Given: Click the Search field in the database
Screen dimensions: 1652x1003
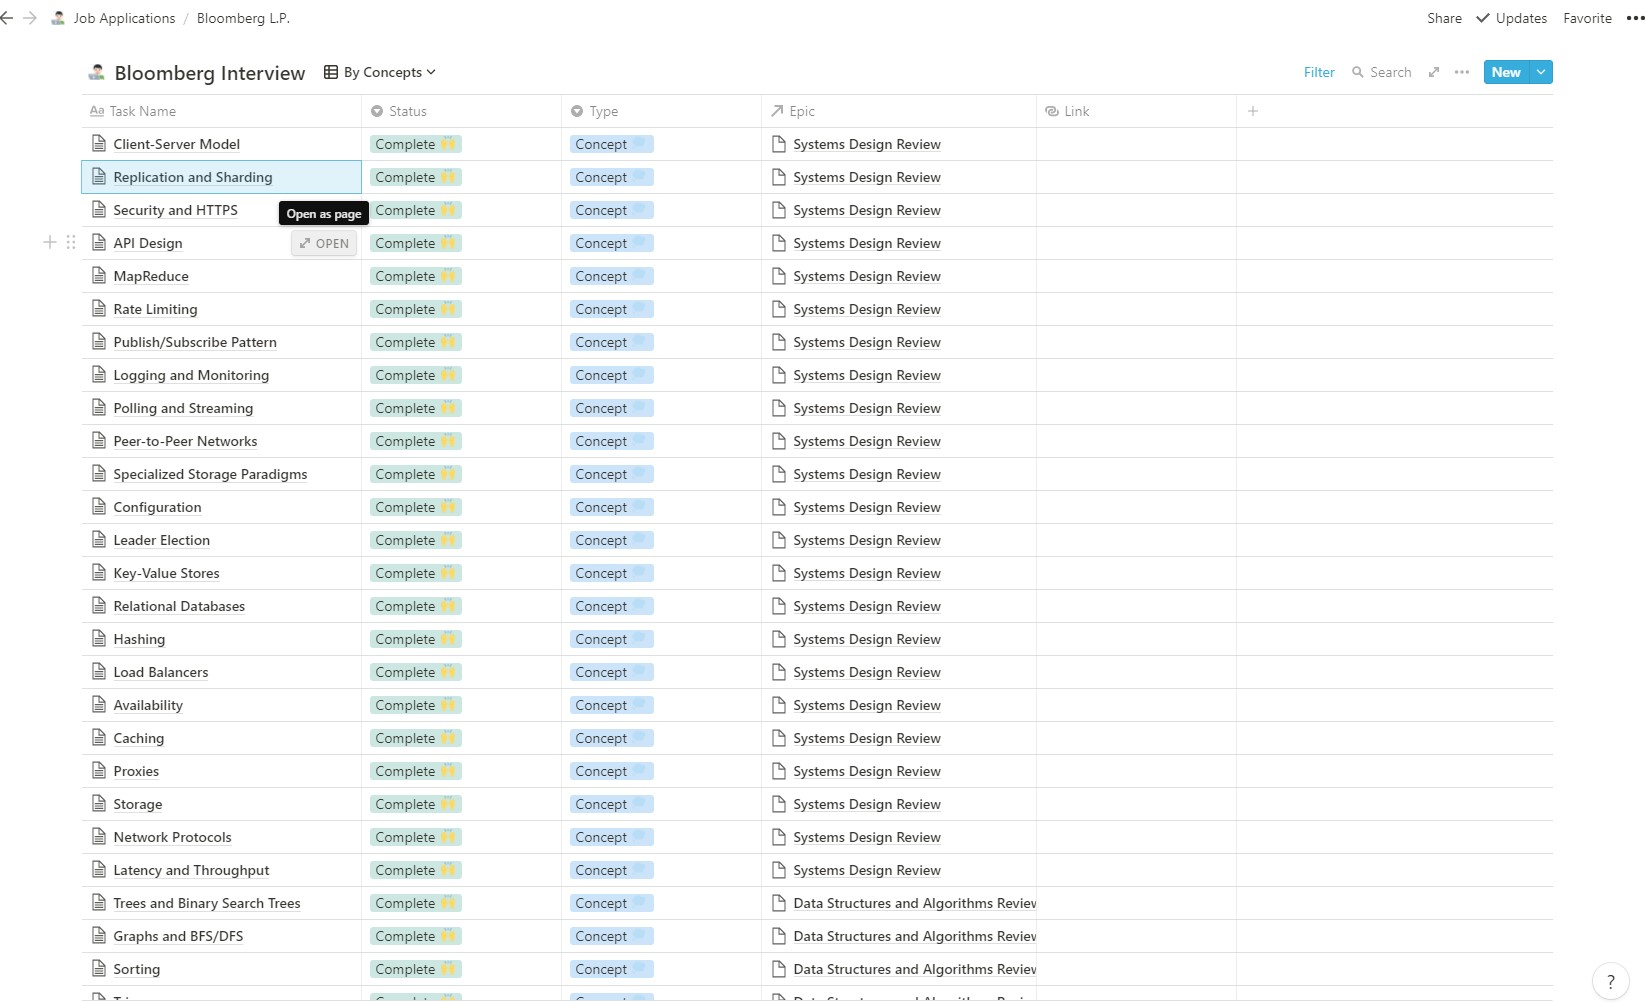Looking at the screenshot, I should coord(1382,72).
